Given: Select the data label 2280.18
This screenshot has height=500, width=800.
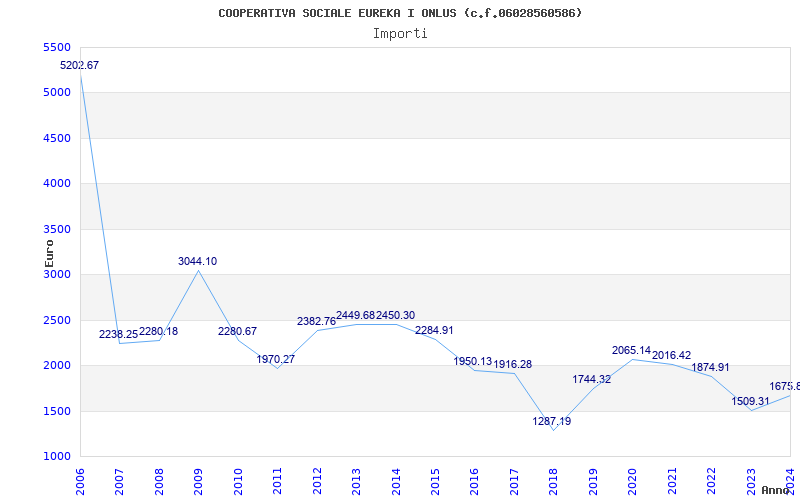Looking at the screenshot, I should (158, 331).
